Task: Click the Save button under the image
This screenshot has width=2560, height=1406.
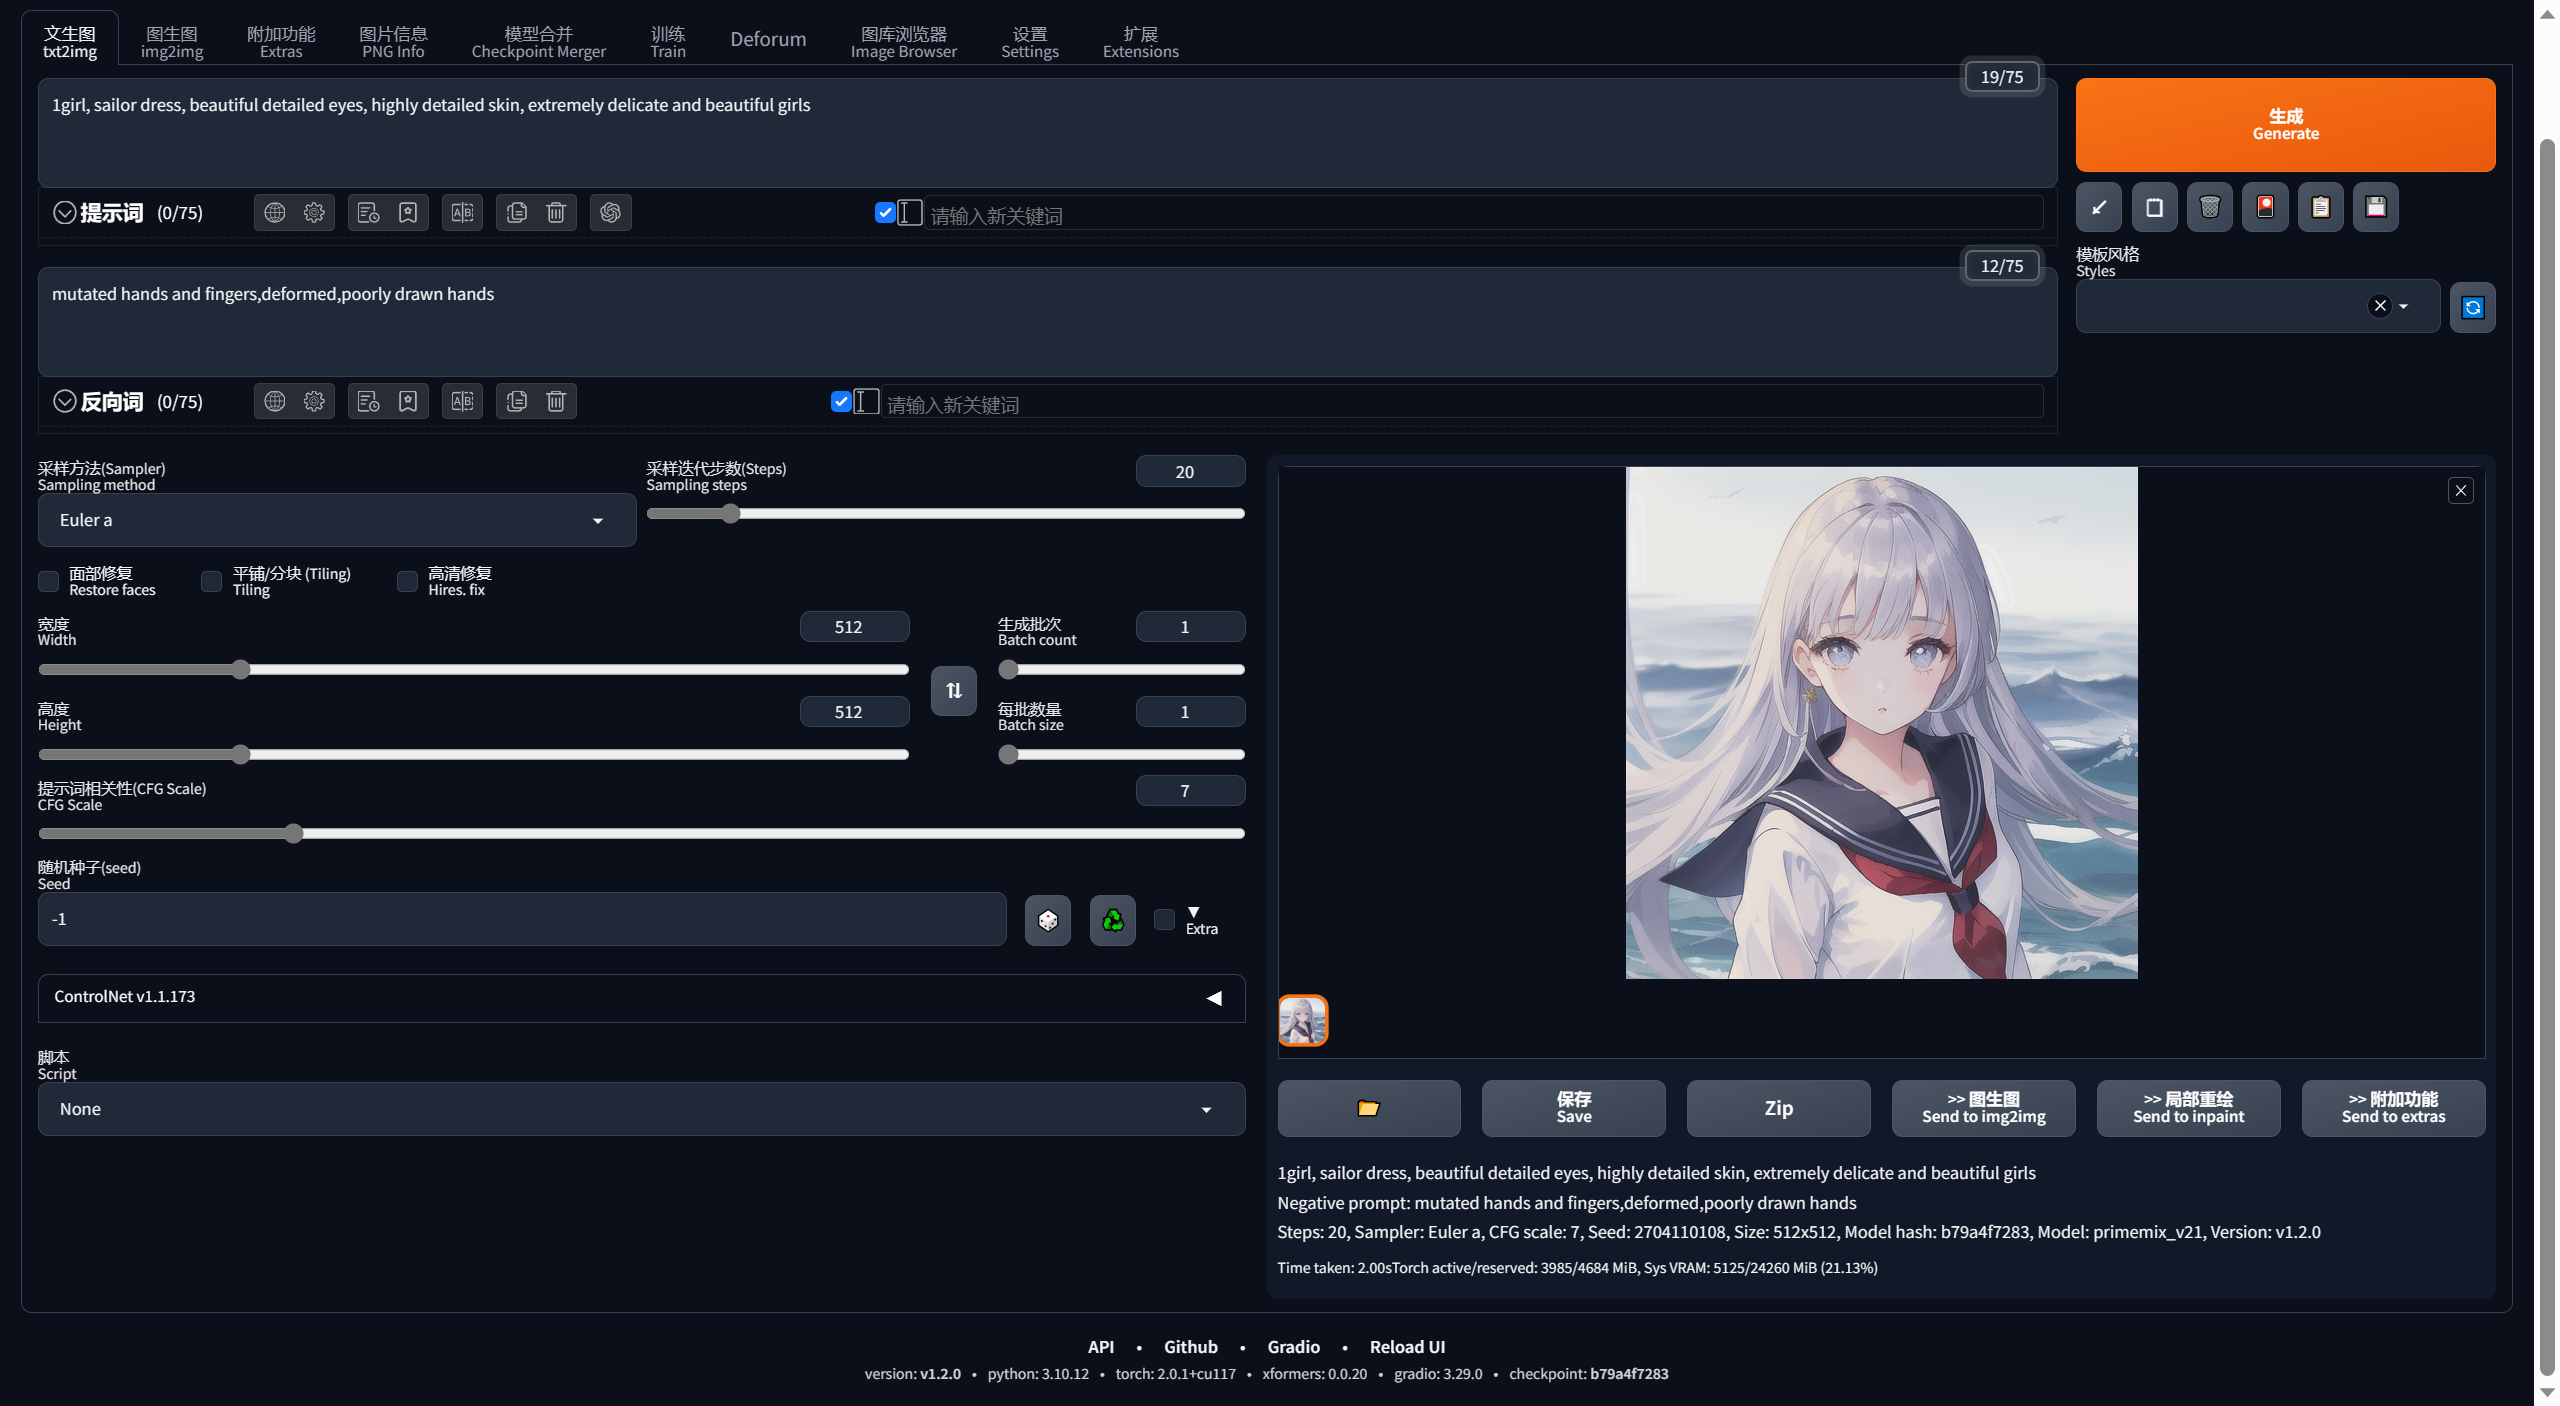Action: tap(1573, 1108)
